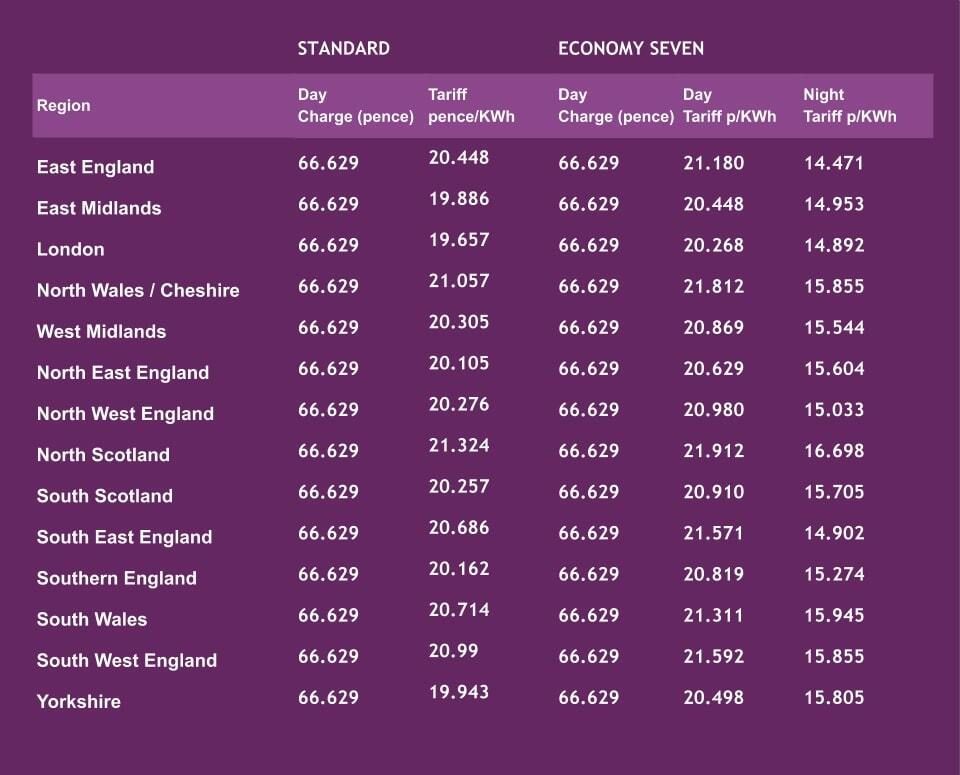Select the 20.99 South West standard tariff
This screenshot has width=960, height=775.
453,650
